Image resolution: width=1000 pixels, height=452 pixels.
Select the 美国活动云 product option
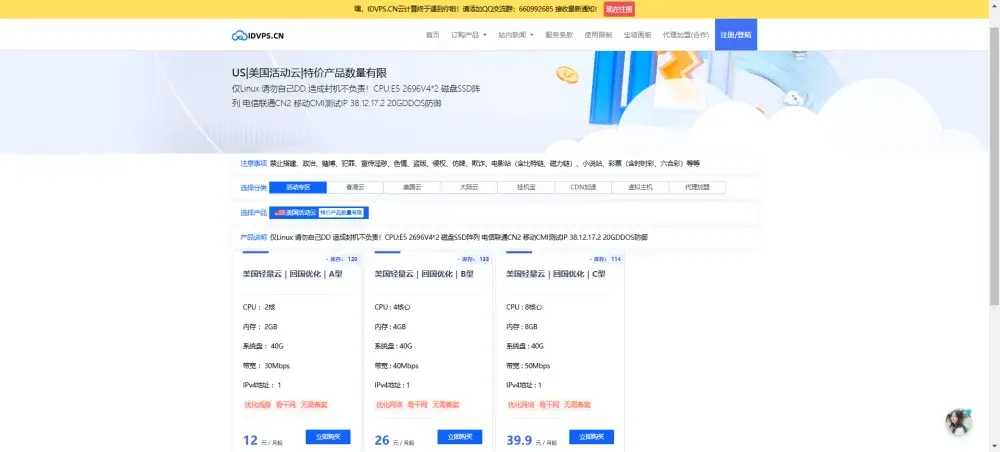(x=319, y=212)
